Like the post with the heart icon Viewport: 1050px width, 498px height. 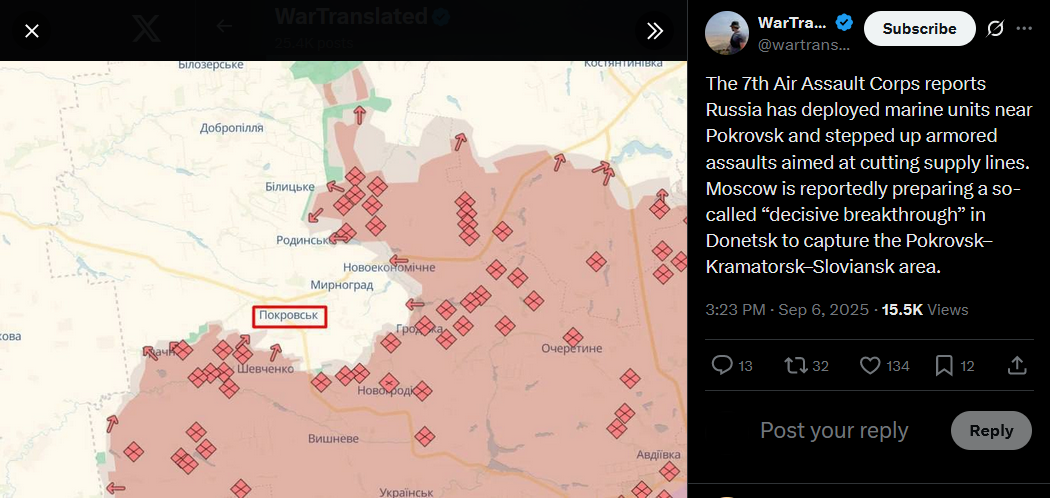[871, 365]
